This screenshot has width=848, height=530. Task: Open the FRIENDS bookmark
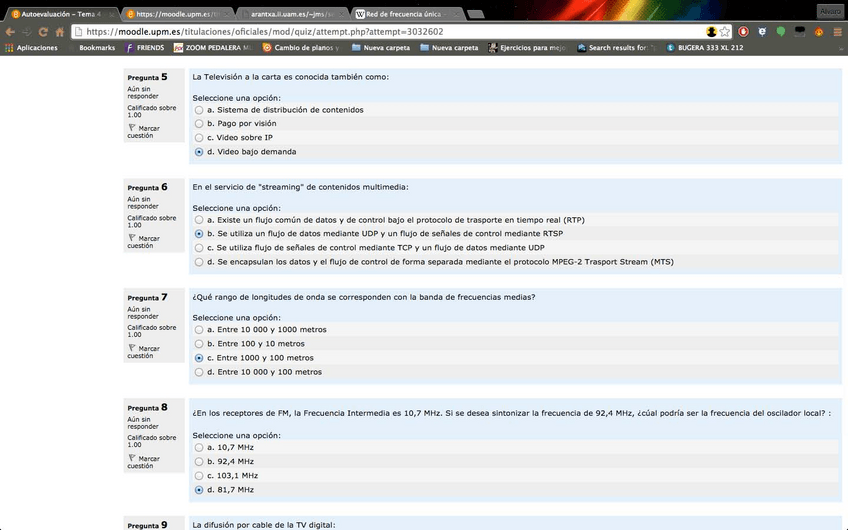tap(144, 48)
